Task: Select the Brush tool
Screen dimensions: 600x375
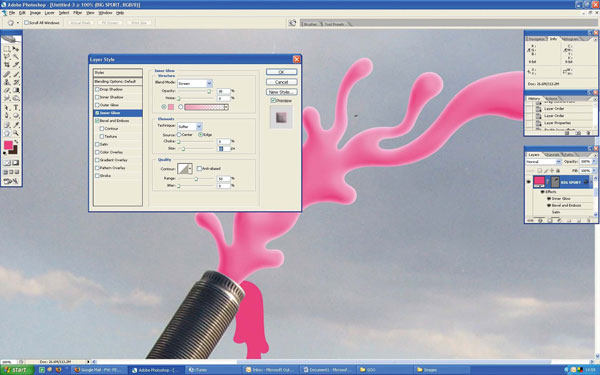Action: [x=16, y=74]
